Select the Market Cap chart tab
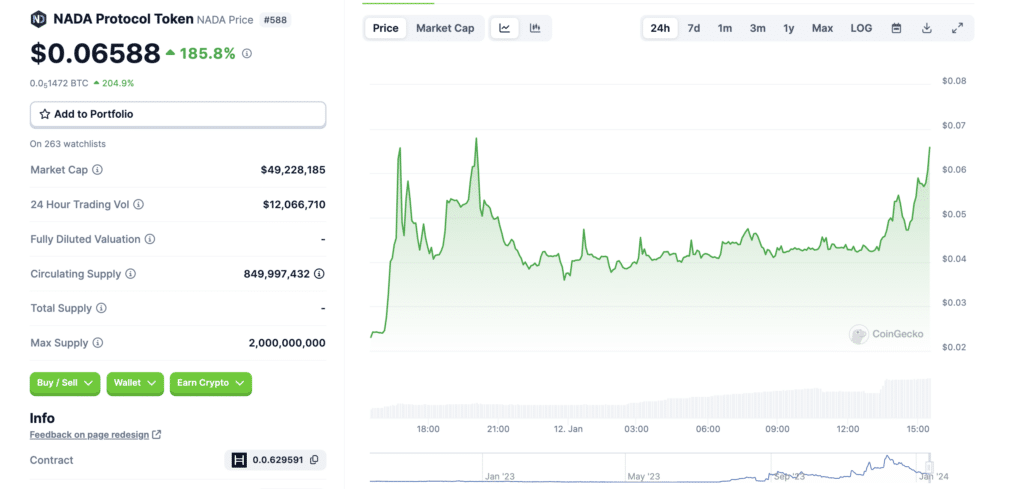The height and width of the screenshot is (489, 1024). [445, 28]
